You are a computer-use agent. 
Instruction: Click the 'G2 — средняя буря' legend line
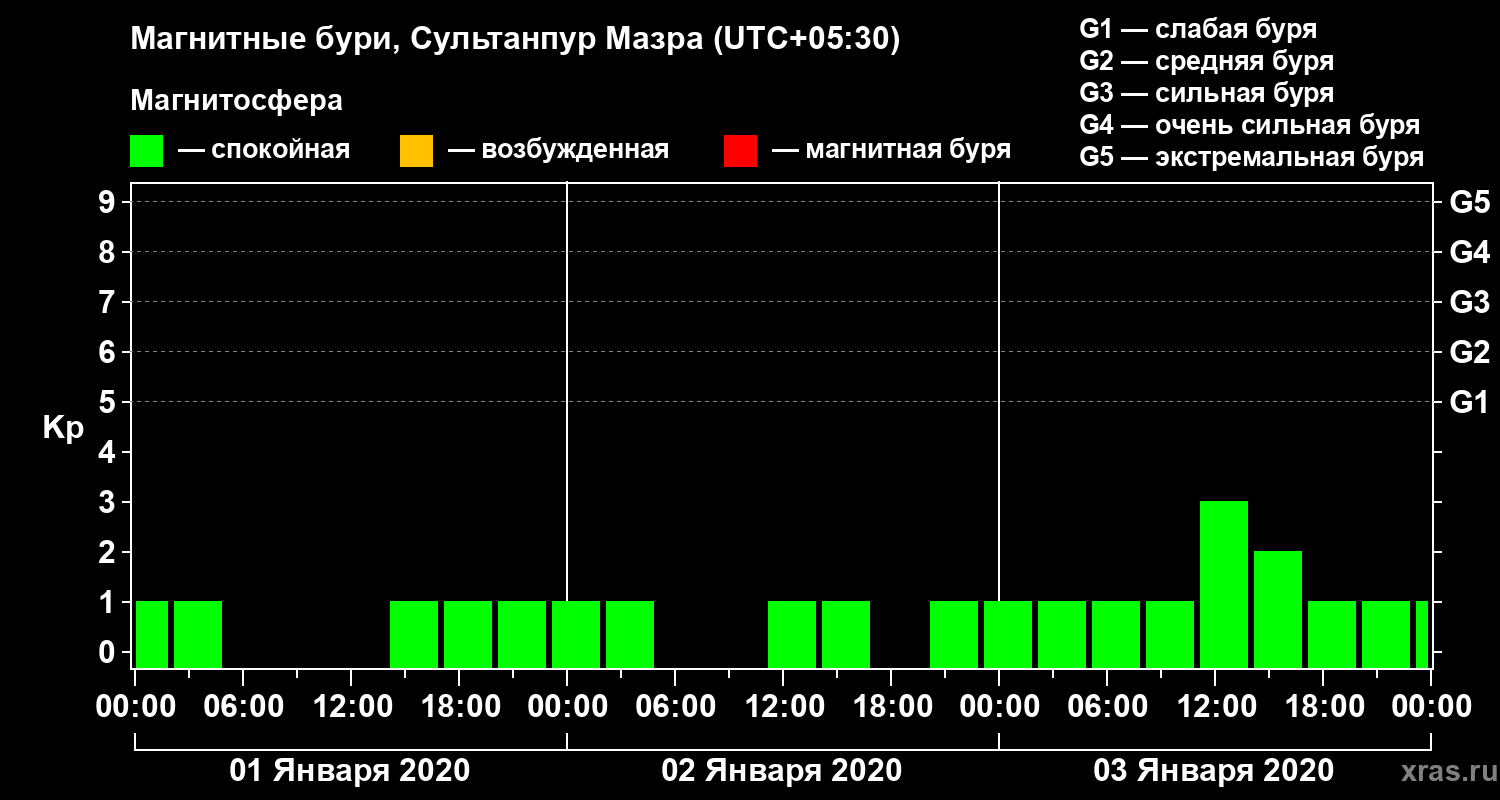click(1207, 61)
